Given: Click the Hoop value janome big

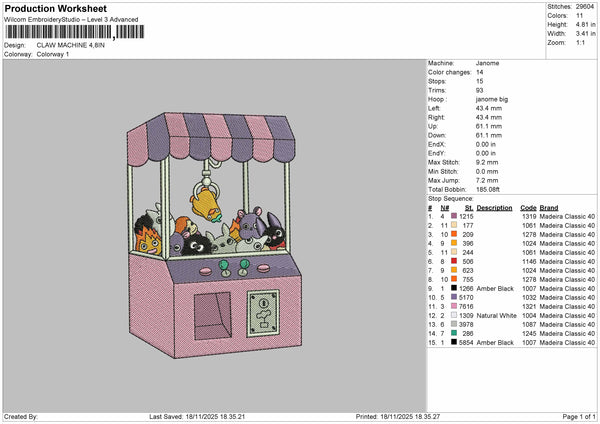Looking at the screenshot, I should coord(492,99).
